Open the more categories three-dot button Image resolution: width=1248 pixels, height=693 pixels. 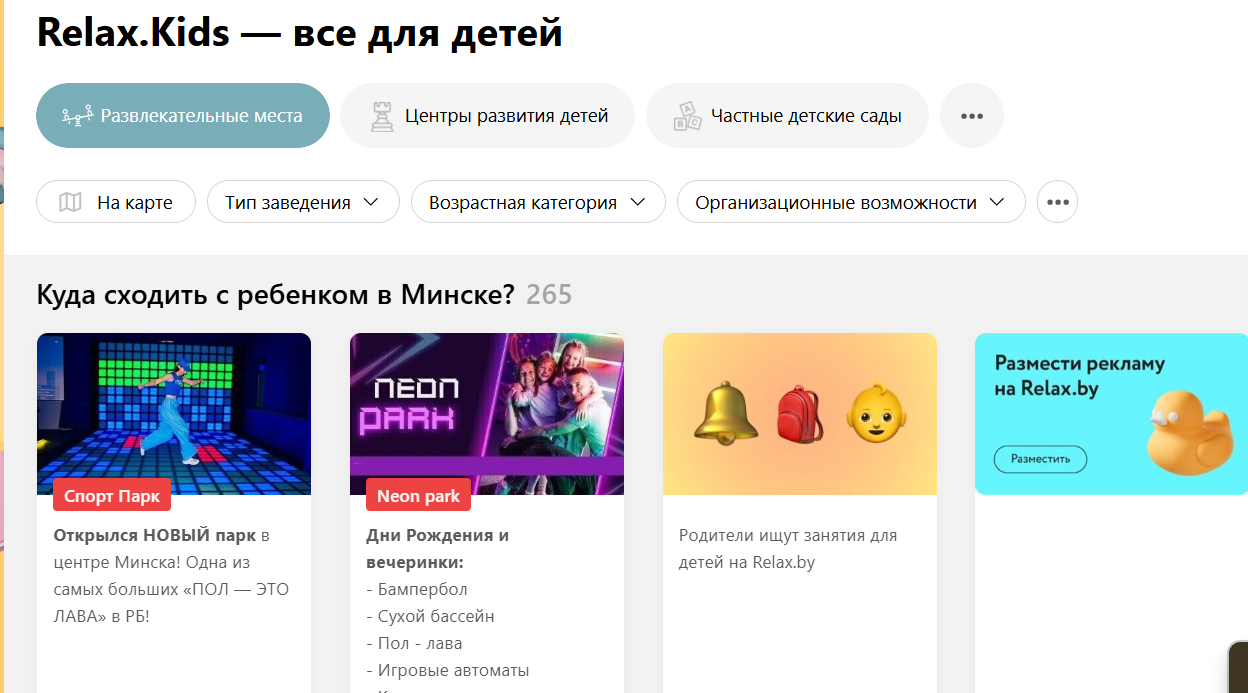[972, 116]
